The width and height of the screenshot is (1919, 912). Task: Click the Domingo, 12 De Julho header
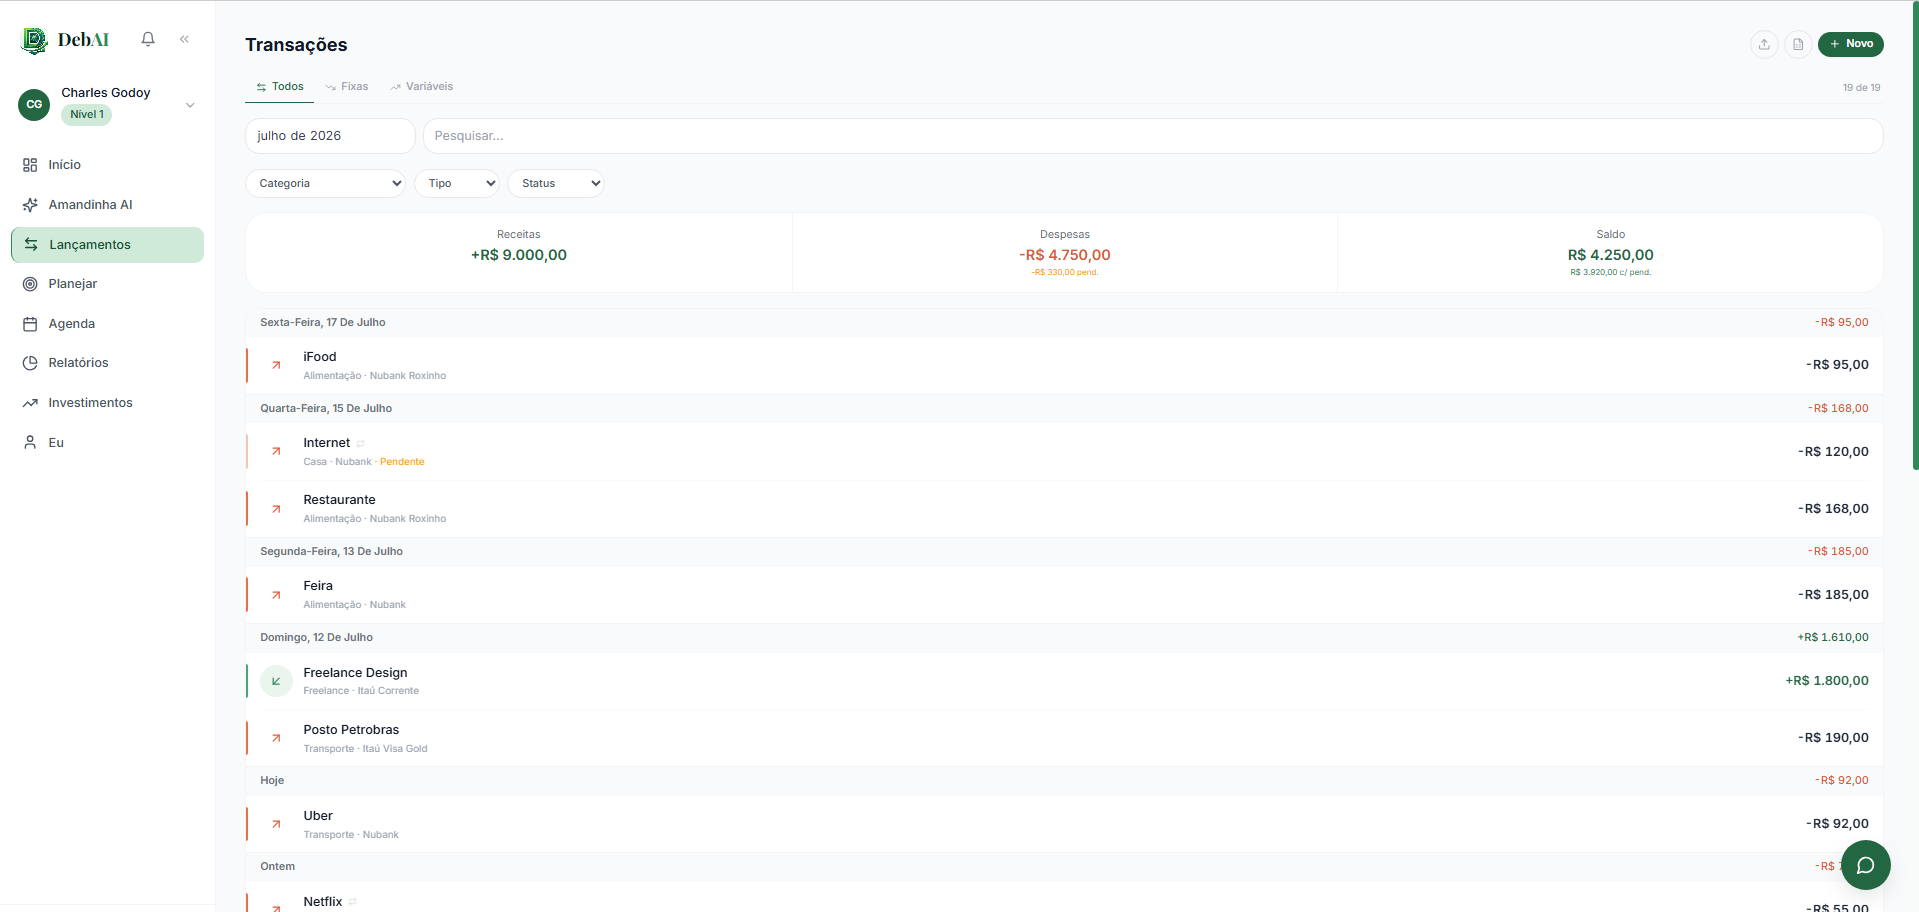(316, 638)
